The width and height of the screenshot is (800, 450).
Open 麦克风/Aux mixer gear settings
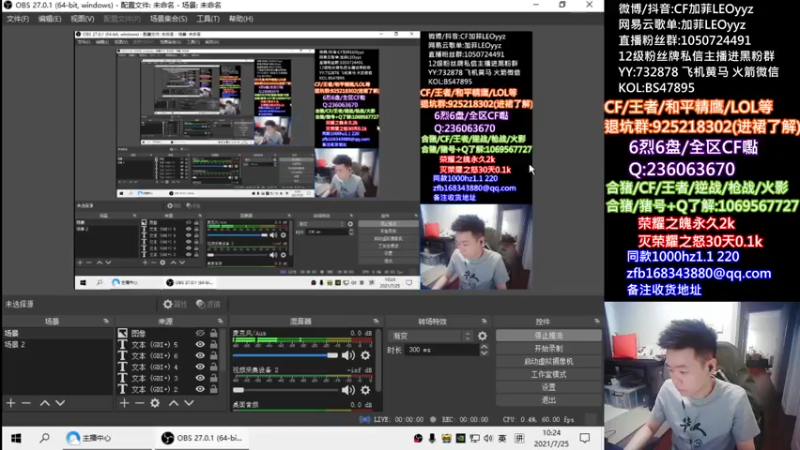coord(365,355)
